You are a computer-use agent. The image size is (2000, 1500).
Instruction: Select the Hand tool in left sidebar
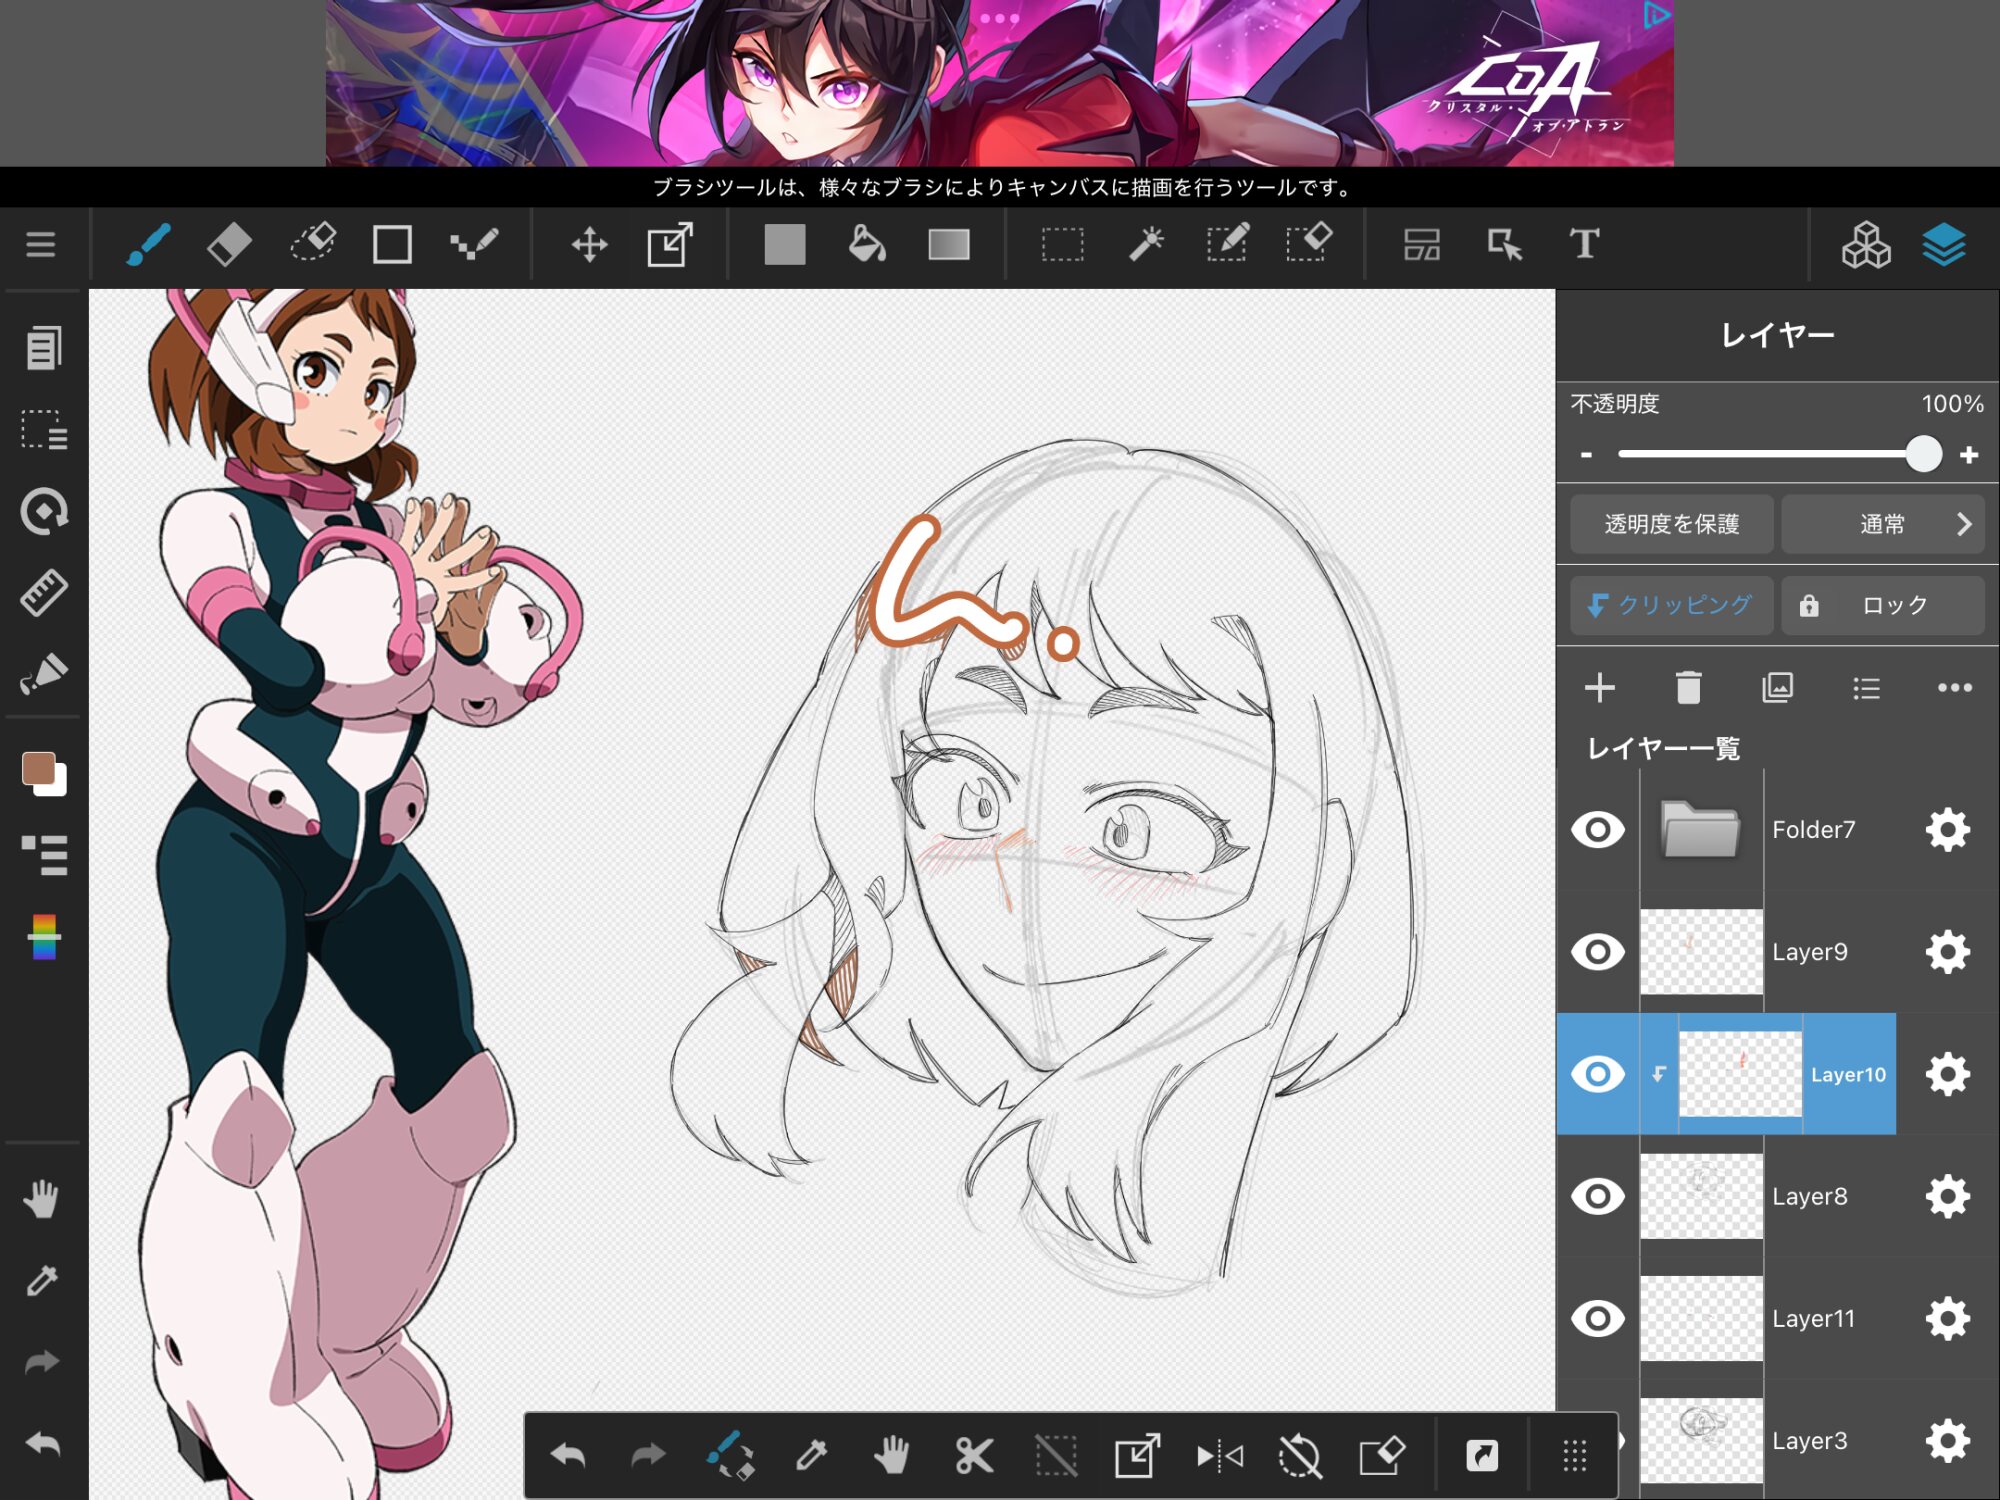pos(41,1198)
